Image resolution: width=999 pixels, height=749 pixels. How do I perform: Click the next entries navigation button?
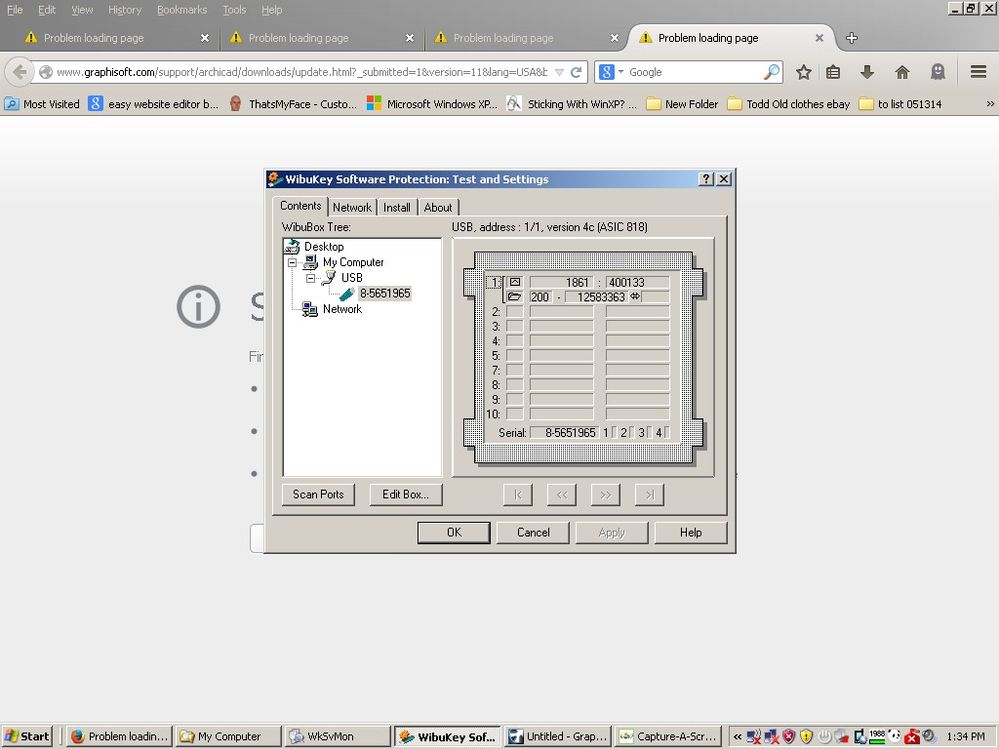(x=605, y=494)
